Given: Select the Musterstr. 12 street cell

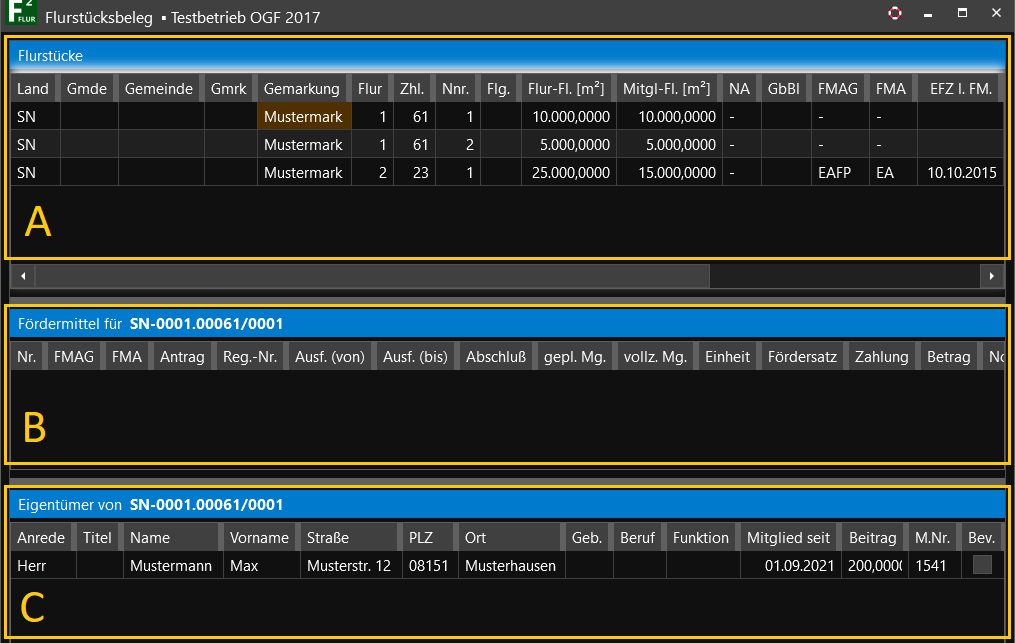Looking at the screenshot, I should 349,566.
